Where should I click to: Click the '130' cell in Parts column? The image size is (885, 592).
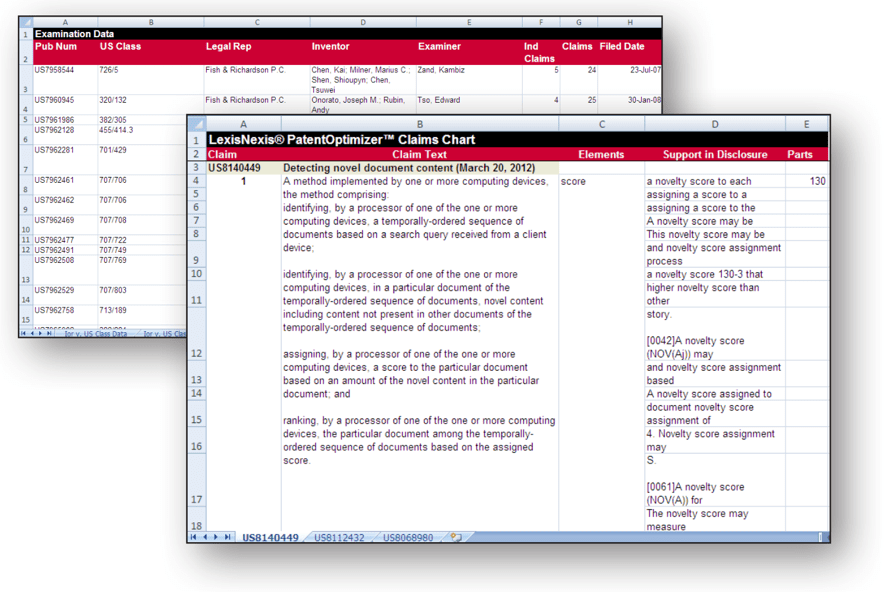pyautogui.click(x=807, y=181)
